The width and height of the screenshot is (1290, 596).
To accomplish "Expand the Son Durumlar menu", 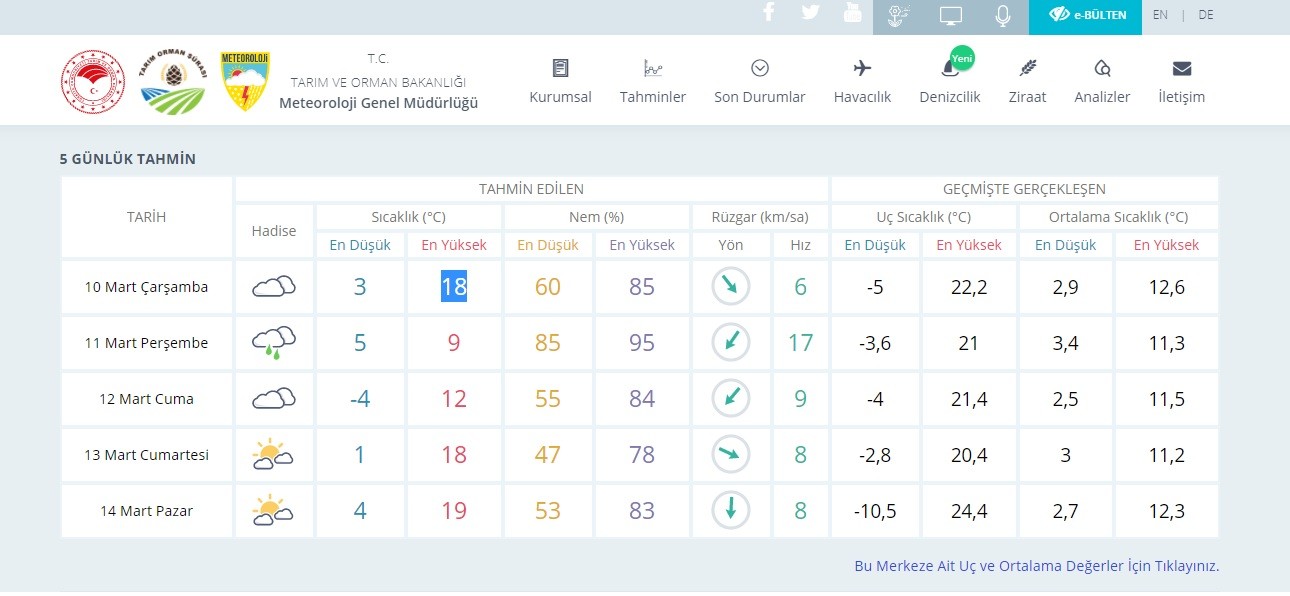I will [x=759, y=81].
